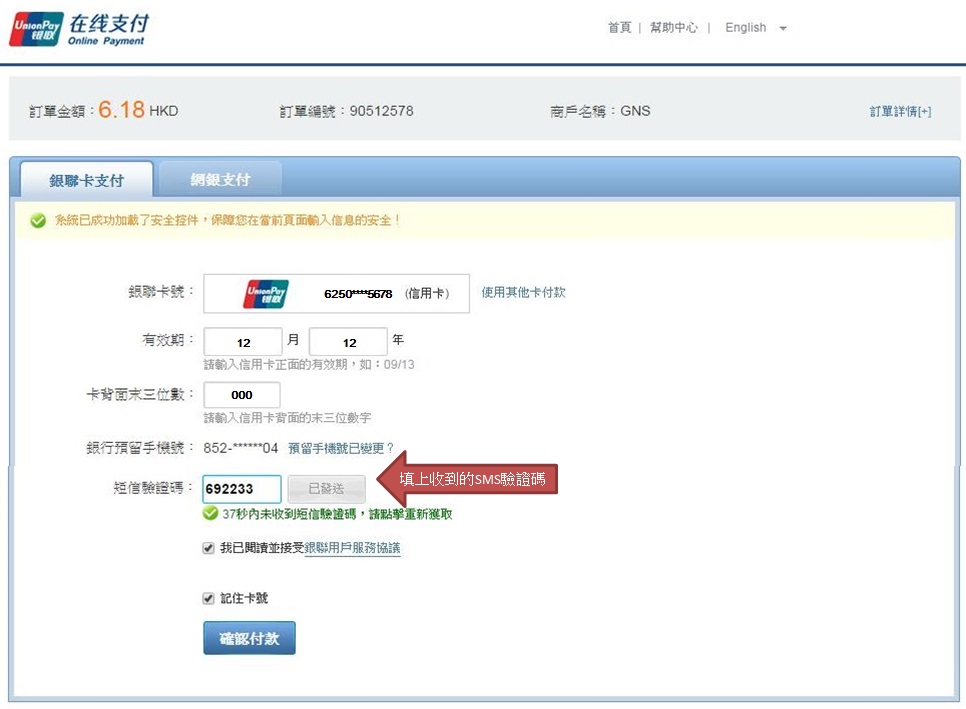Click order number 90512578 text
The image size is (966, 709).
(381, 111)
